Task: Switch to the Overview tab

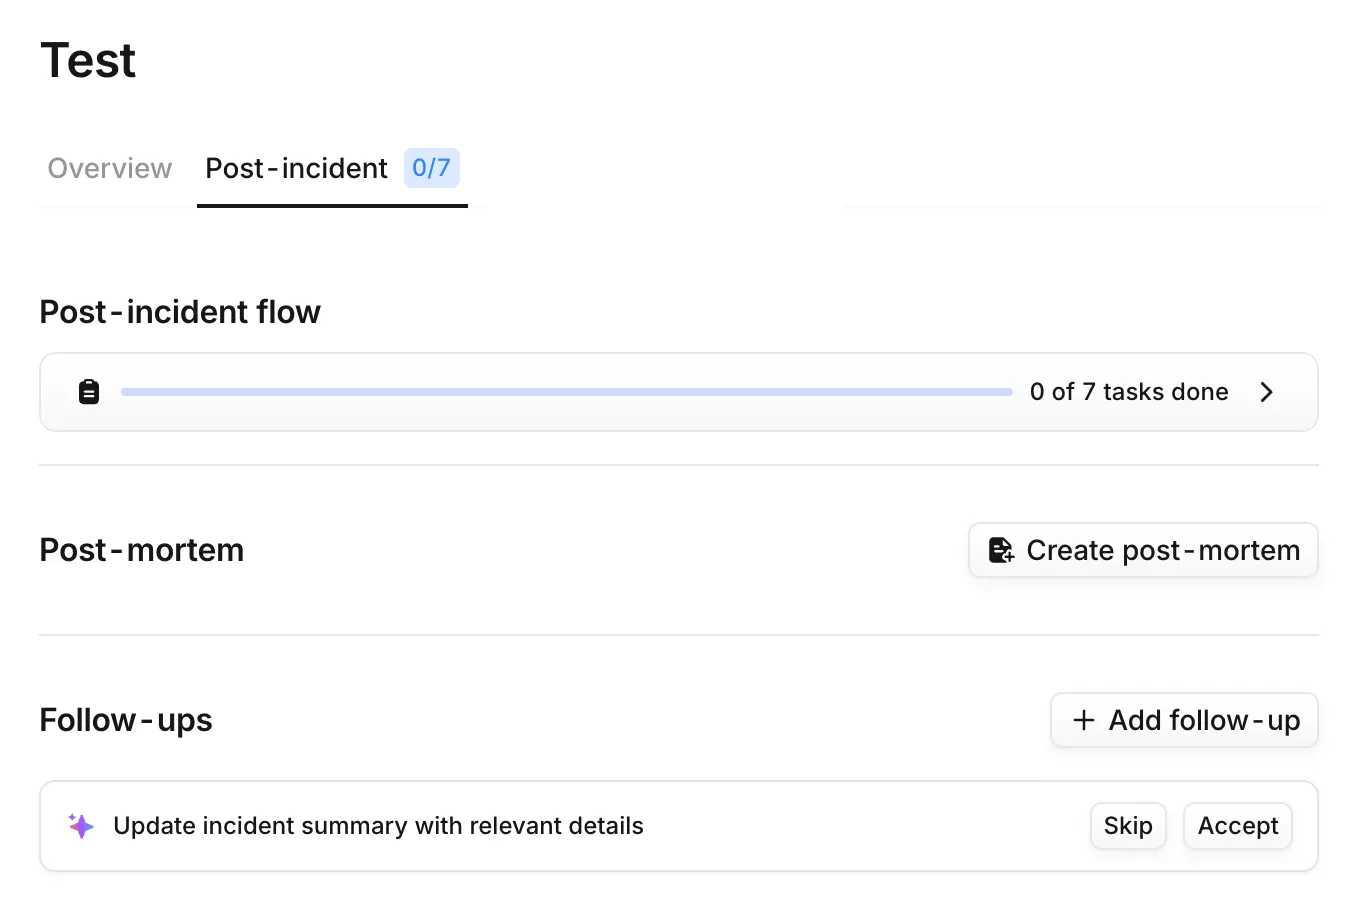Action: tap(109, 168)
